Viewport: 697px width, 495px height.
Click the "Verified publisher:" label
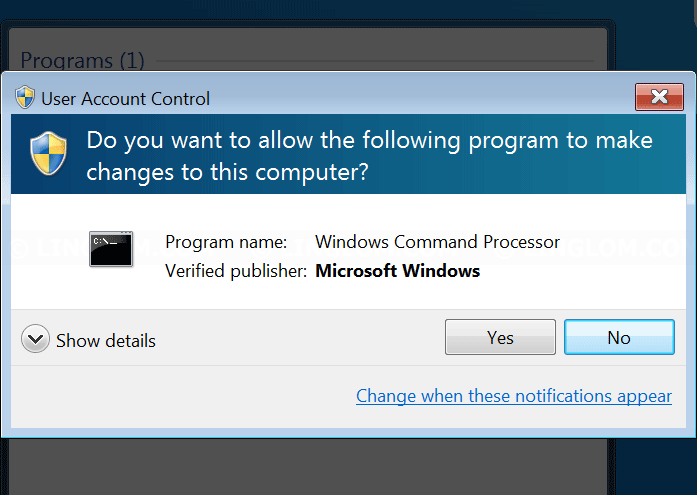point(236,271)
